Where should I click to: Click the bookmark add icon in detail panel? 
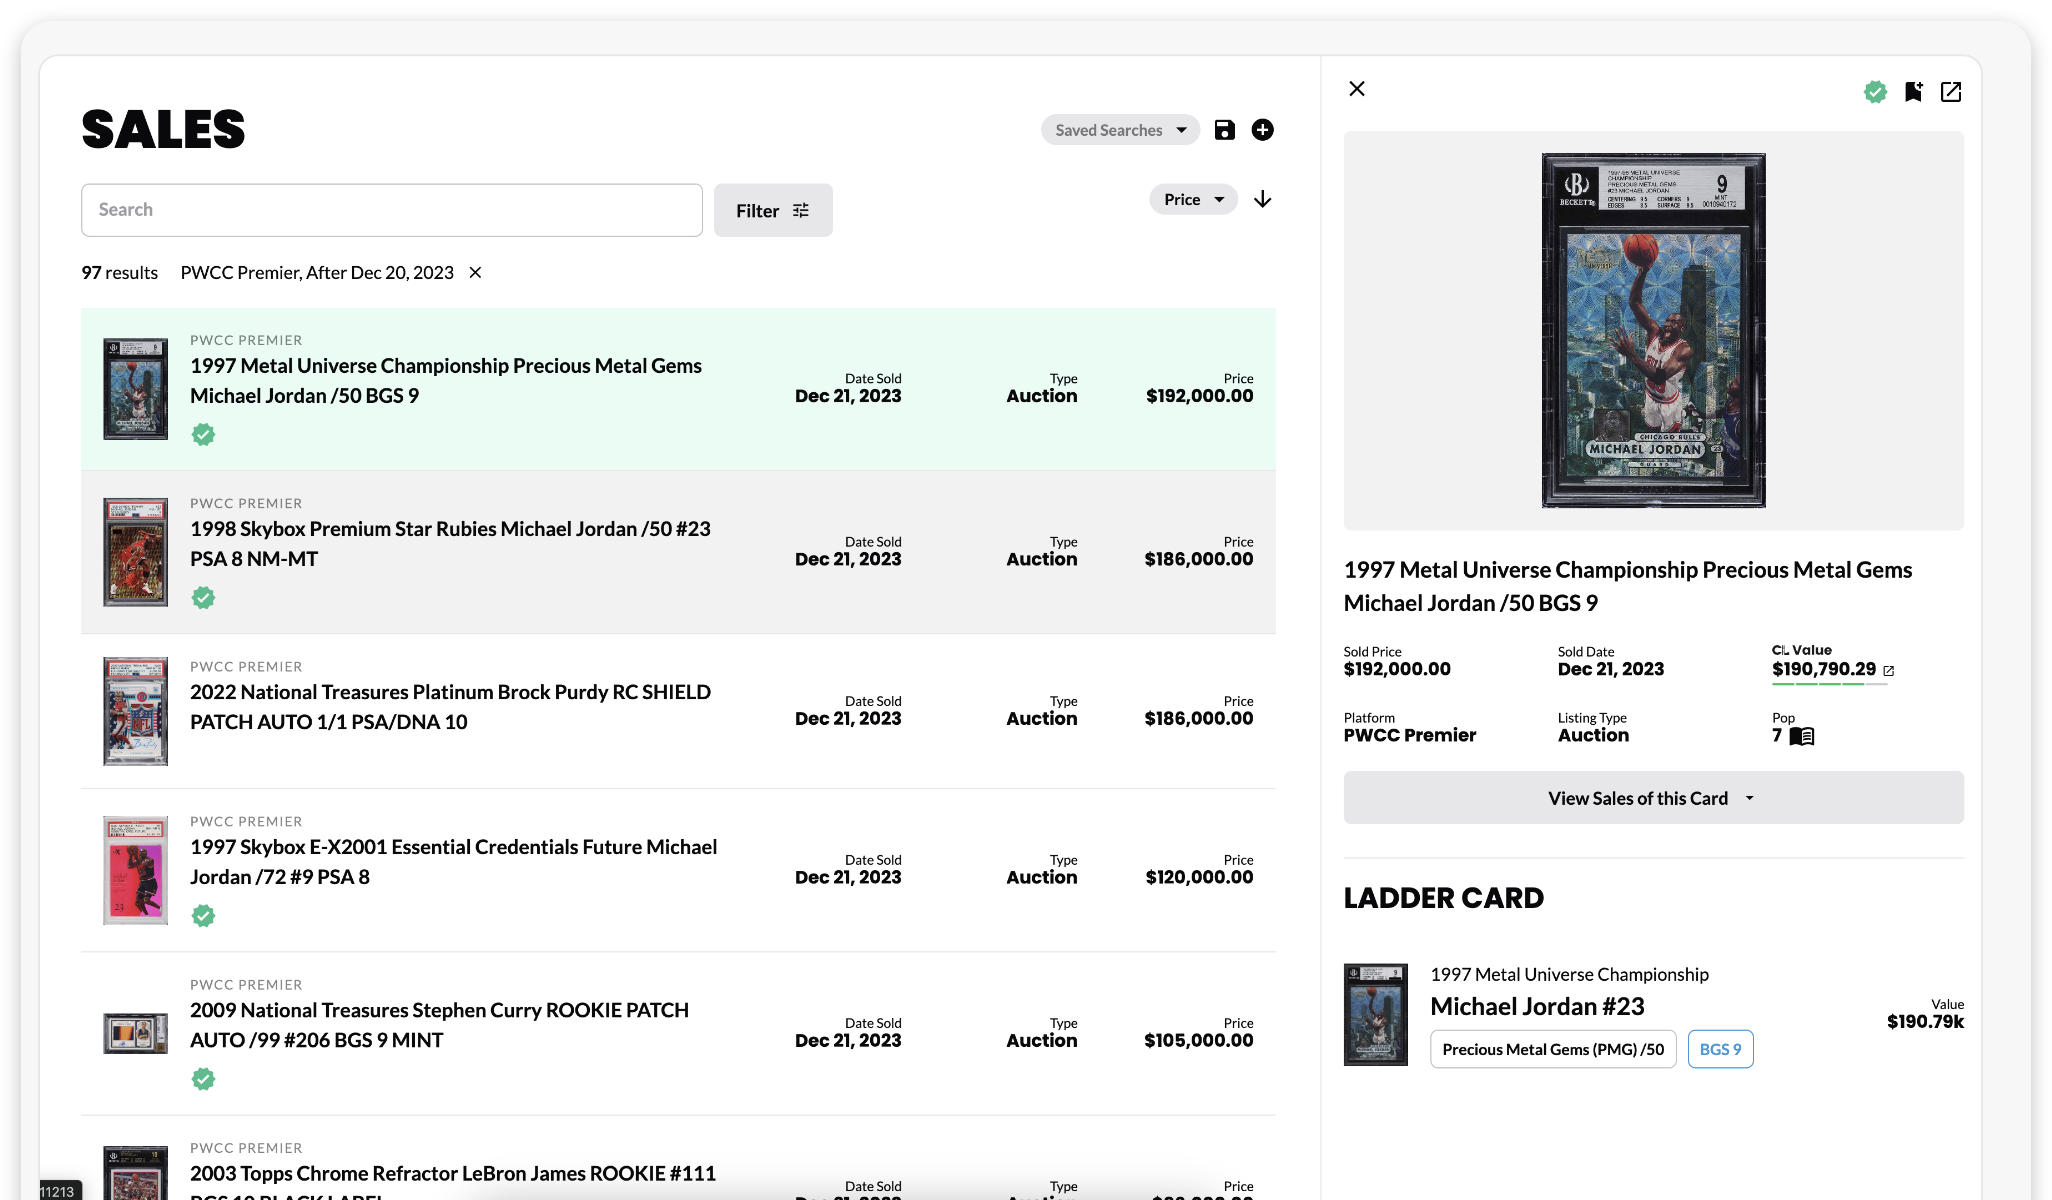pyautogui.click(x=1913, y=92)
